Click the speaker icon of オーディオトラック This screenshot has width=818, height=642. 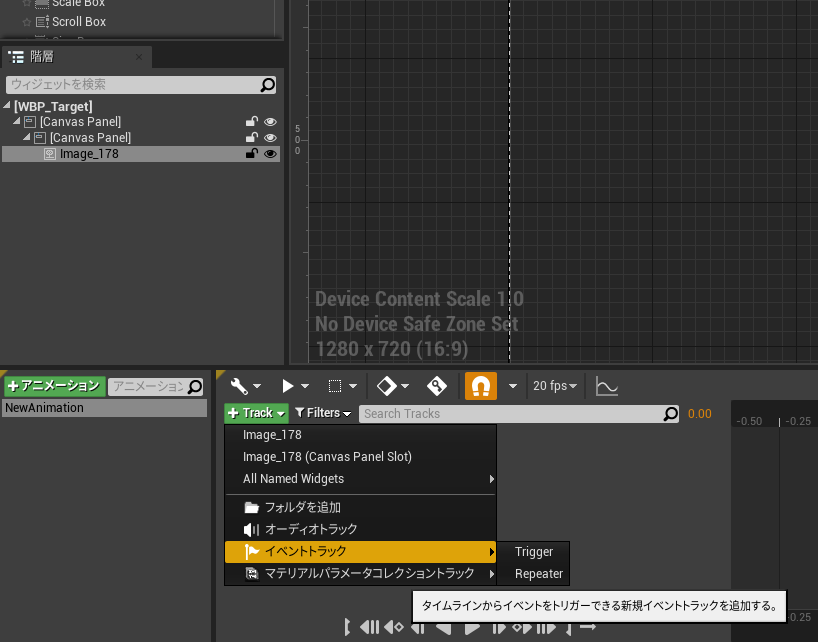click(251, 530)
